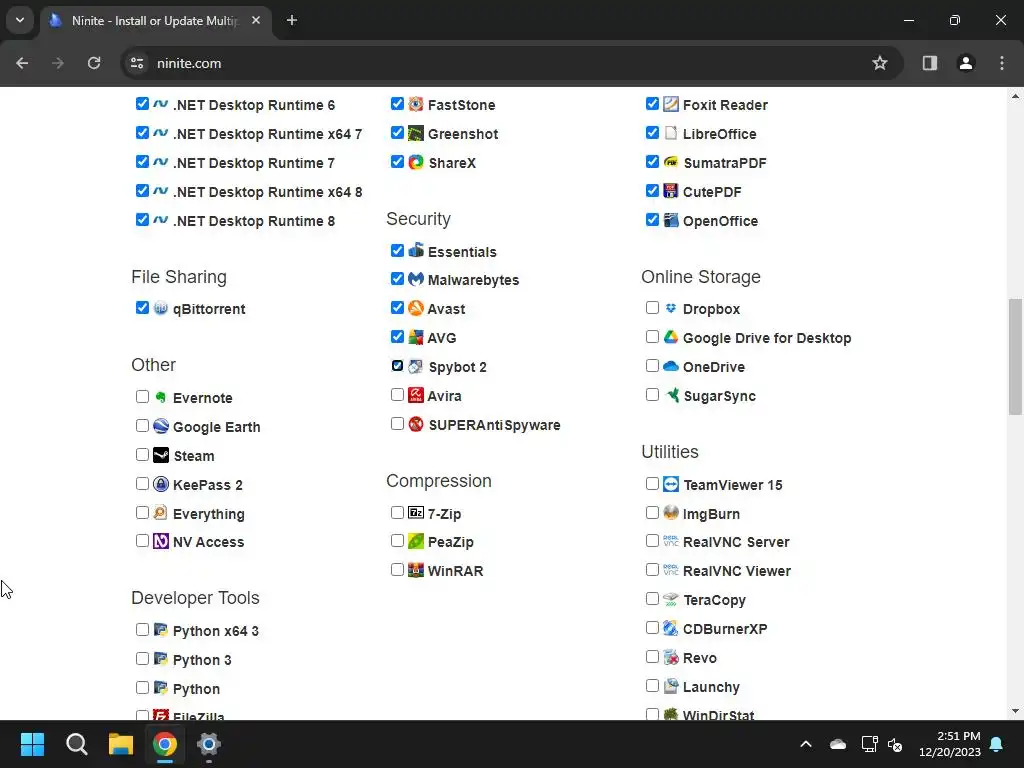Viewport: 1024px width, 768px height.
Task: Click the page vertical scrollbar thumb
Action: [x=1015, y=357]
